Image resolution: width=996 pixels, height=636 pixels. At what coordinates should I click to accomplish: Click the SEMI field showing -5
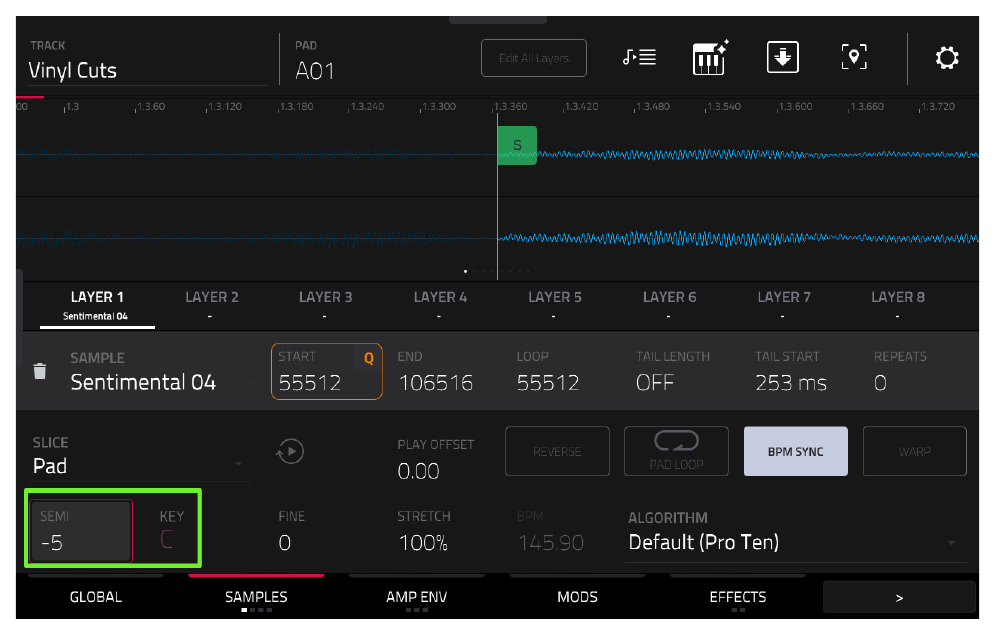[x=81, y=531]
